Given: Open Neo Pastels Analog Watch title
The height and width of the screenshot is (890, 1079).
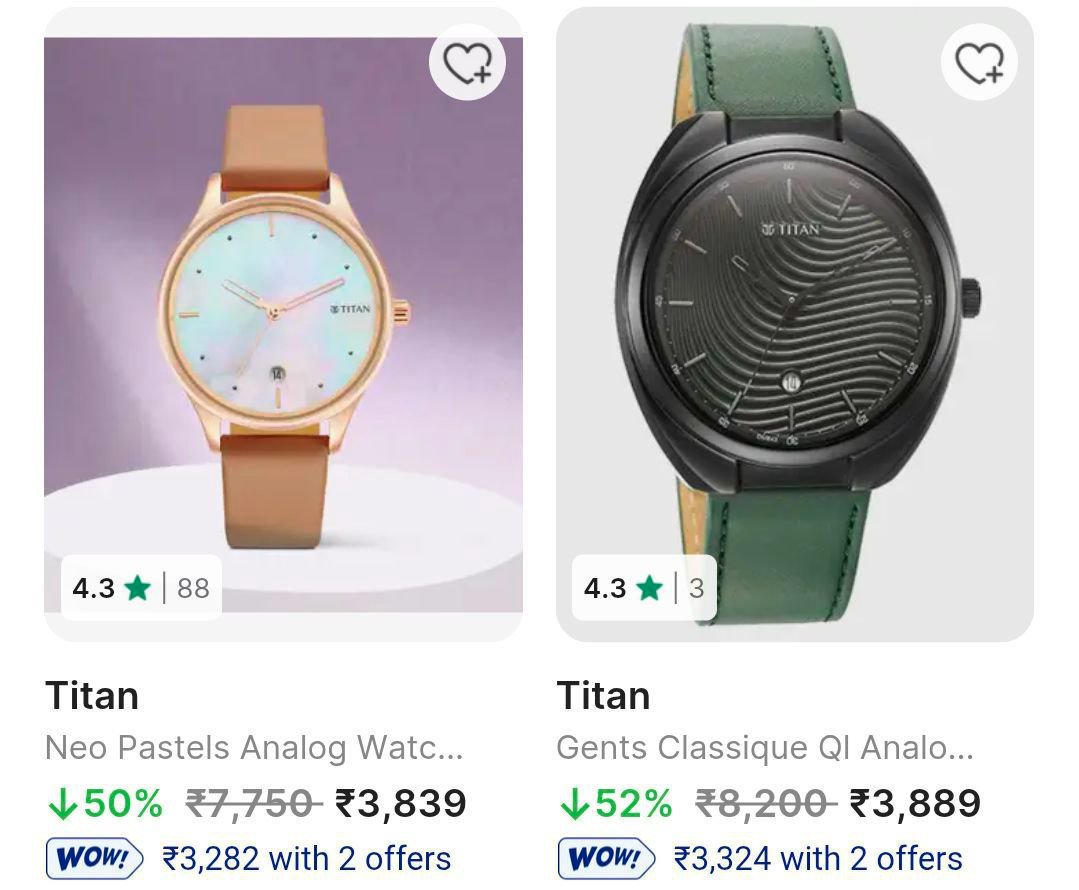Looking at the screenshot, I should [254, 748].
